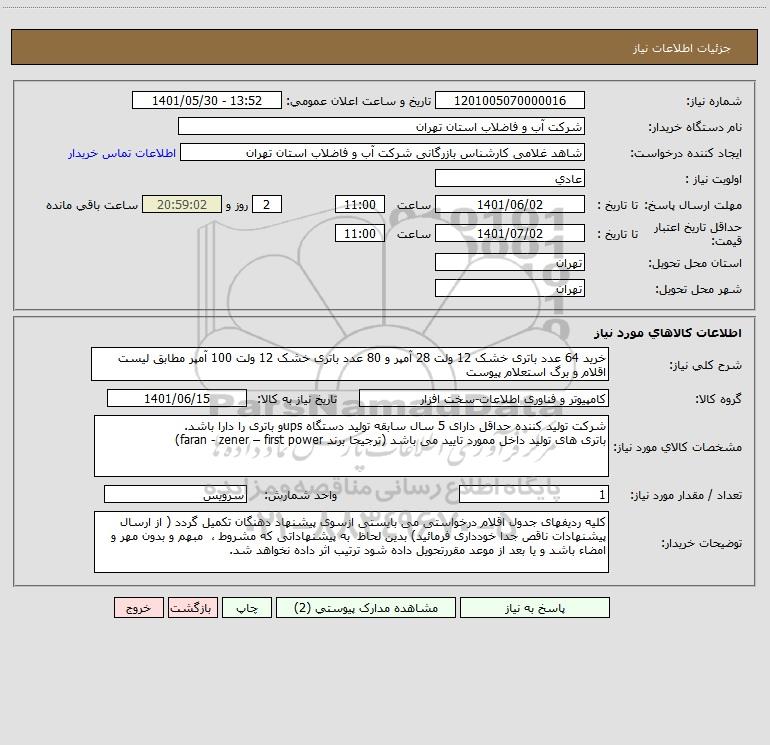This screenshot has width=770, height=745.
Task: Click price validity date 1401/07/02
Action: click(510, 233)
